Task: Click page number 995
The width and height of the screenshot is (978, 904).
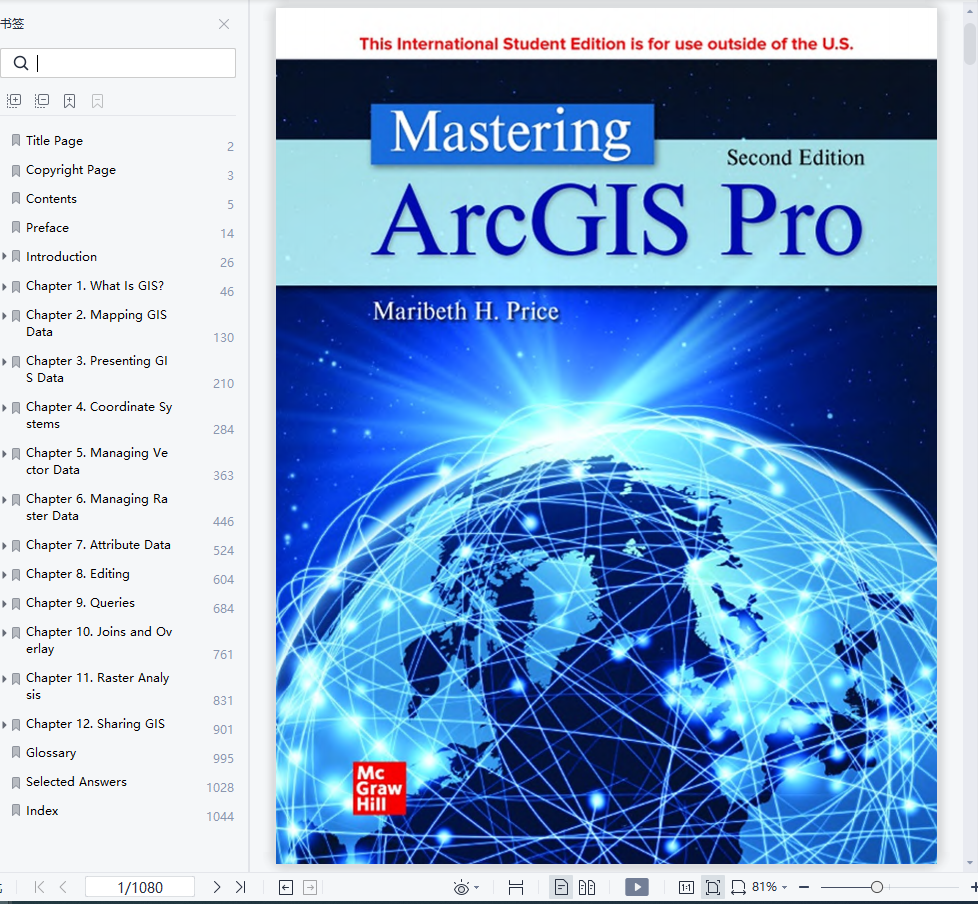Action: click(223, 759)
